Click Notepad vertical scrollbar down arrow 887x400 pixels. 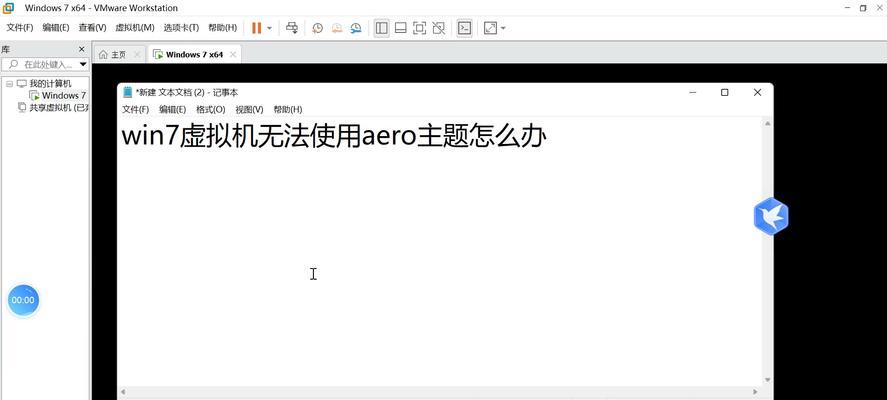point(768,380)
